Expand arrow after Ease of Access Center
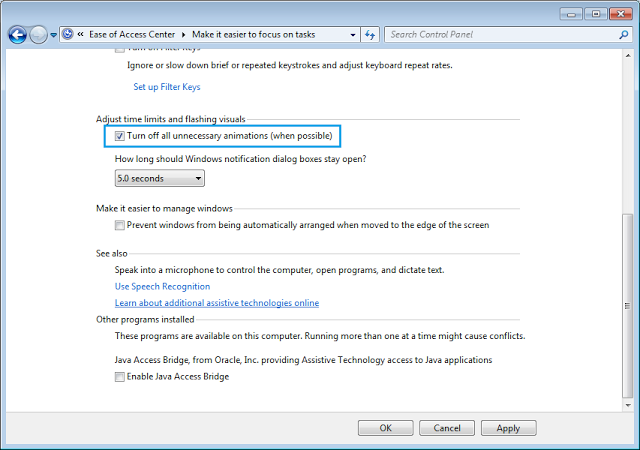Viewport: 640px width, 450px height. [x=183, y=35]
